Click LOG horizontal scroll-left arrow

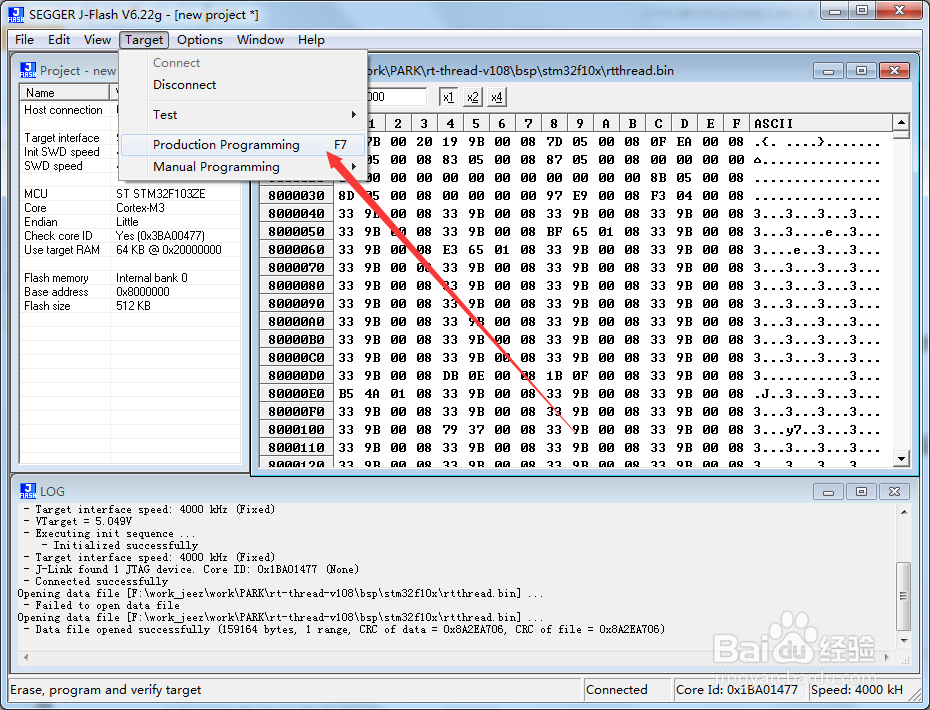(x=26, y=657)
